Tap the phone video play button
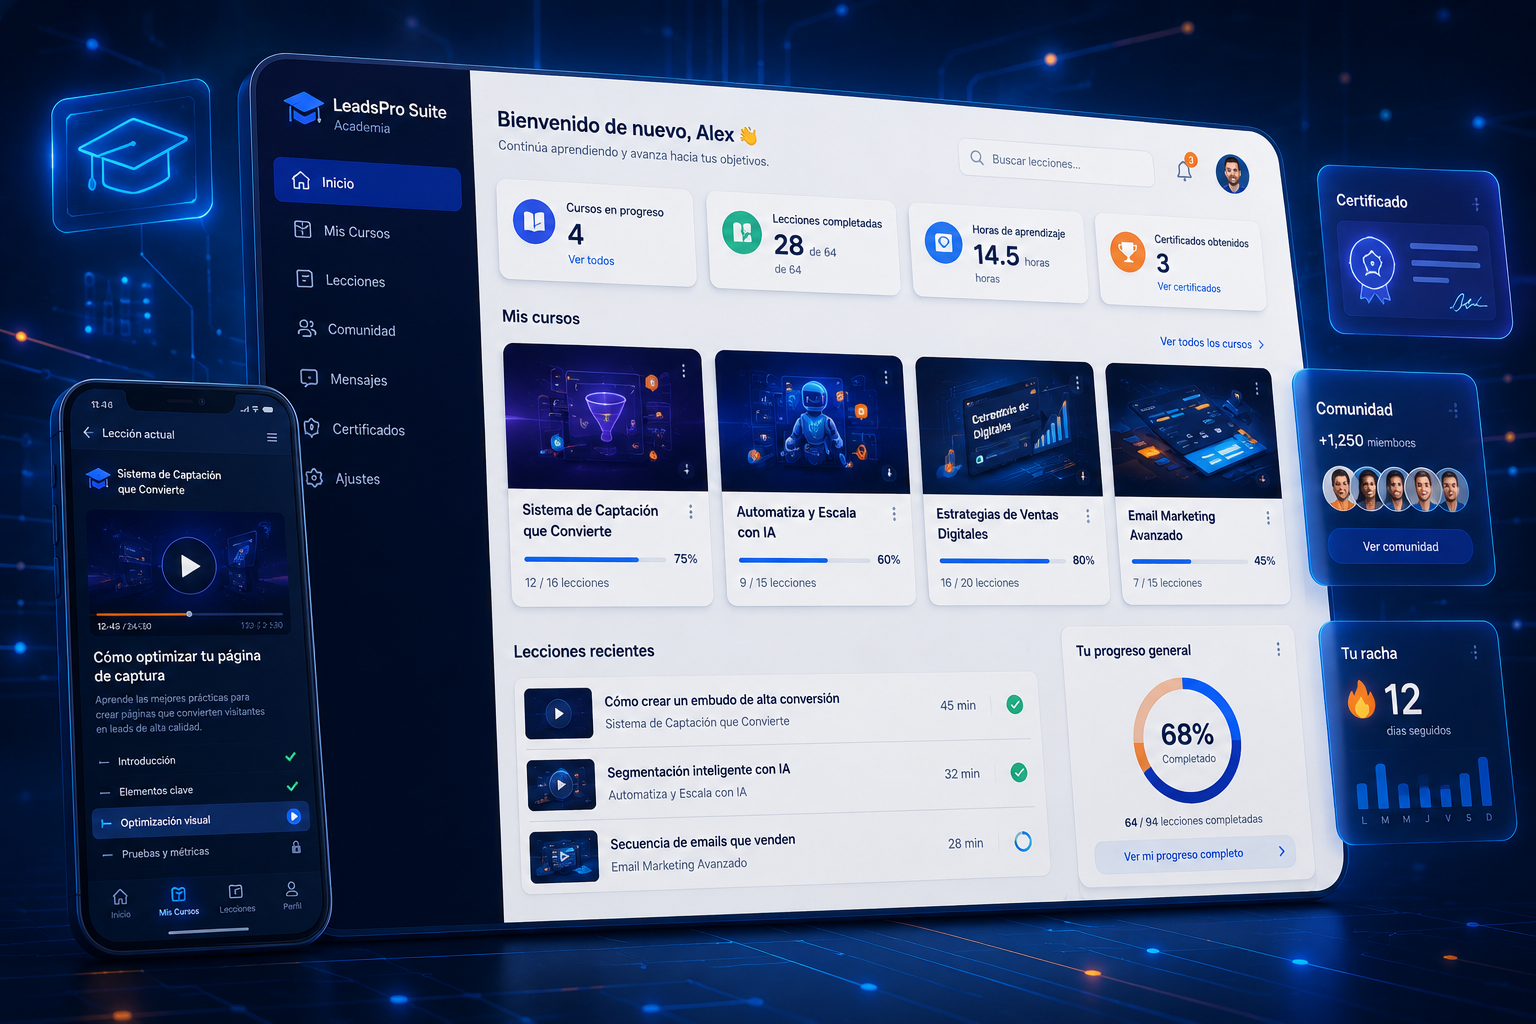 (189, 566)
